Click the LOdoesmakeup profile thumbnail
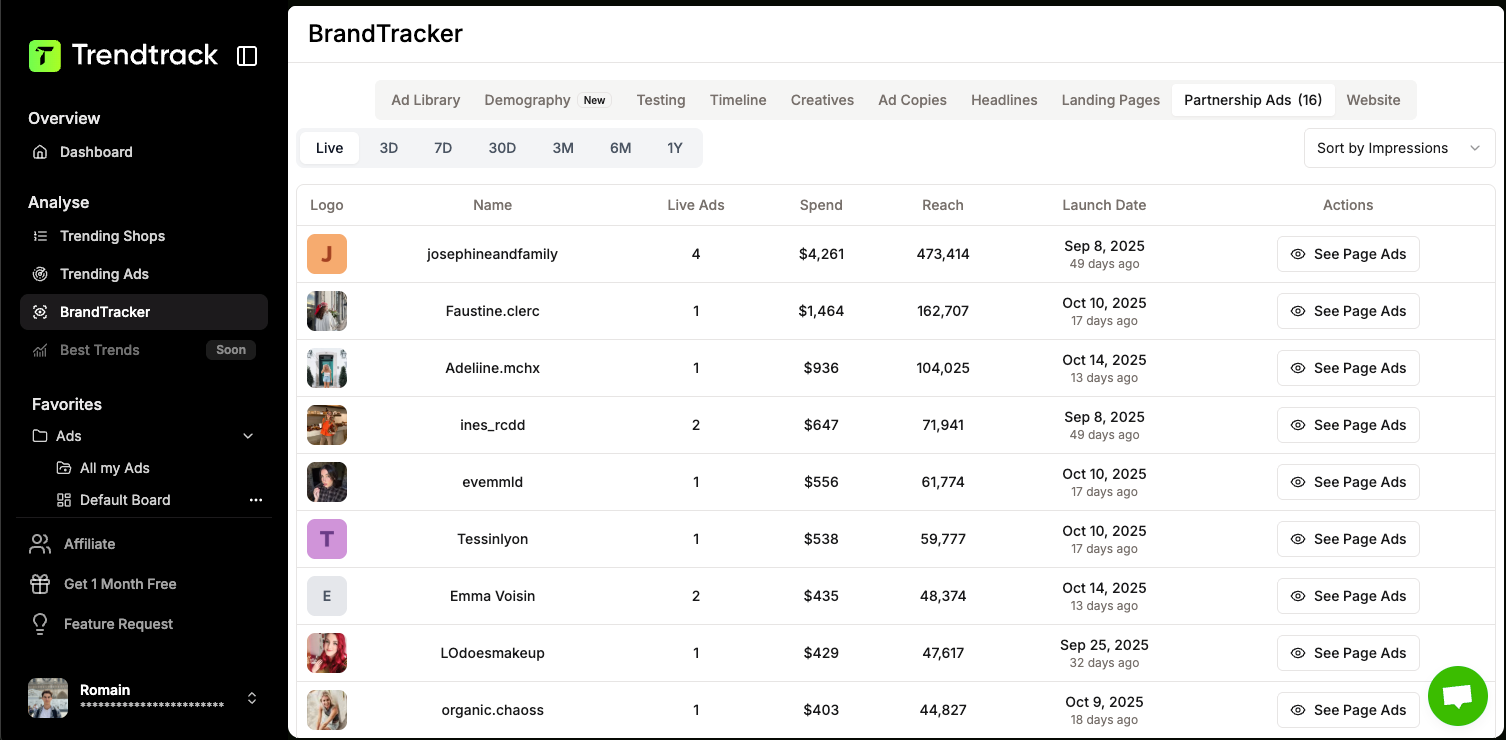This screenshot has width=1506, height=740. [x=327, y=653]
